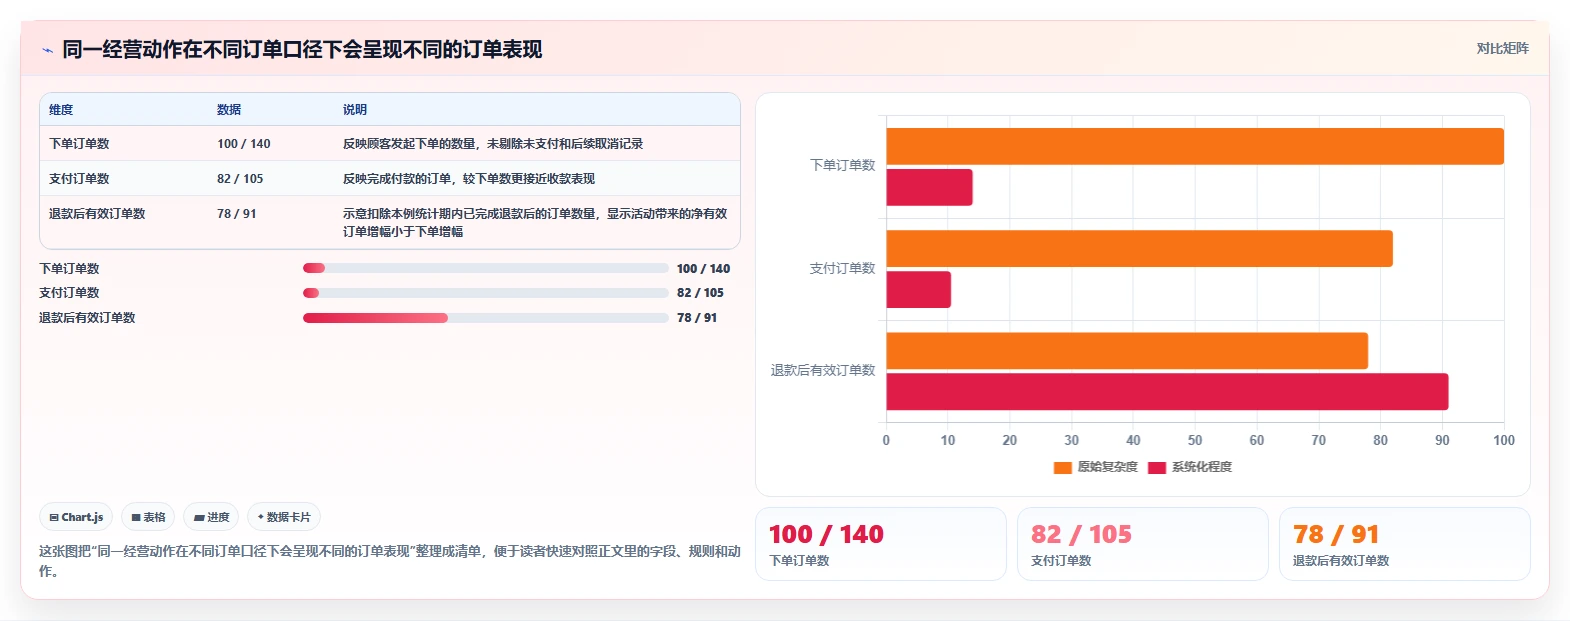Select the 下单订单数 table row cell
This screenshot has height=621, width=1570.
click(79, 144)
